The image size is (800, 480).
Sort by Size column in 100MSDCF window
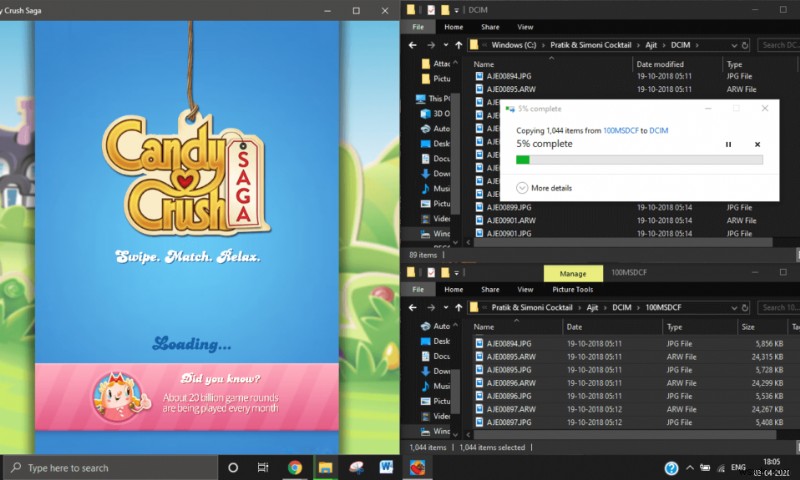(x=748, y=327)
